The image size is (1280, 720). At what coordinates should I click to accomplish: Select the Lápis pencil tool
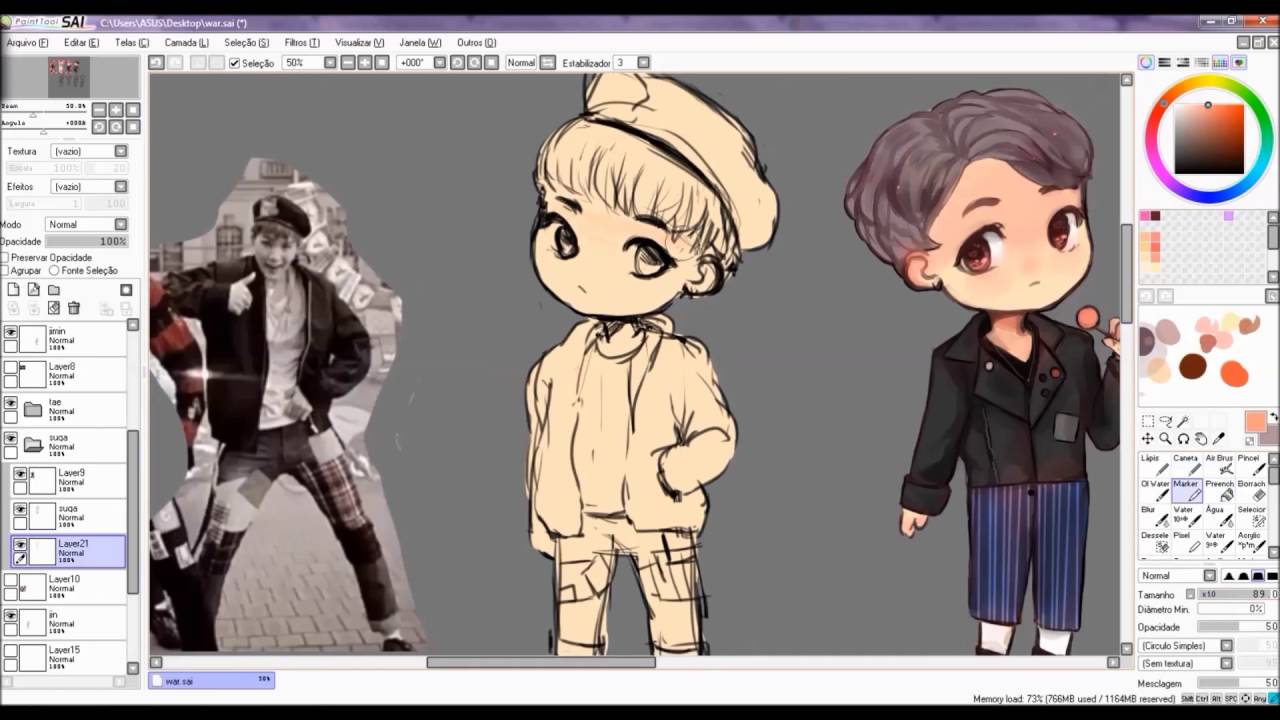click(1154, 464)
